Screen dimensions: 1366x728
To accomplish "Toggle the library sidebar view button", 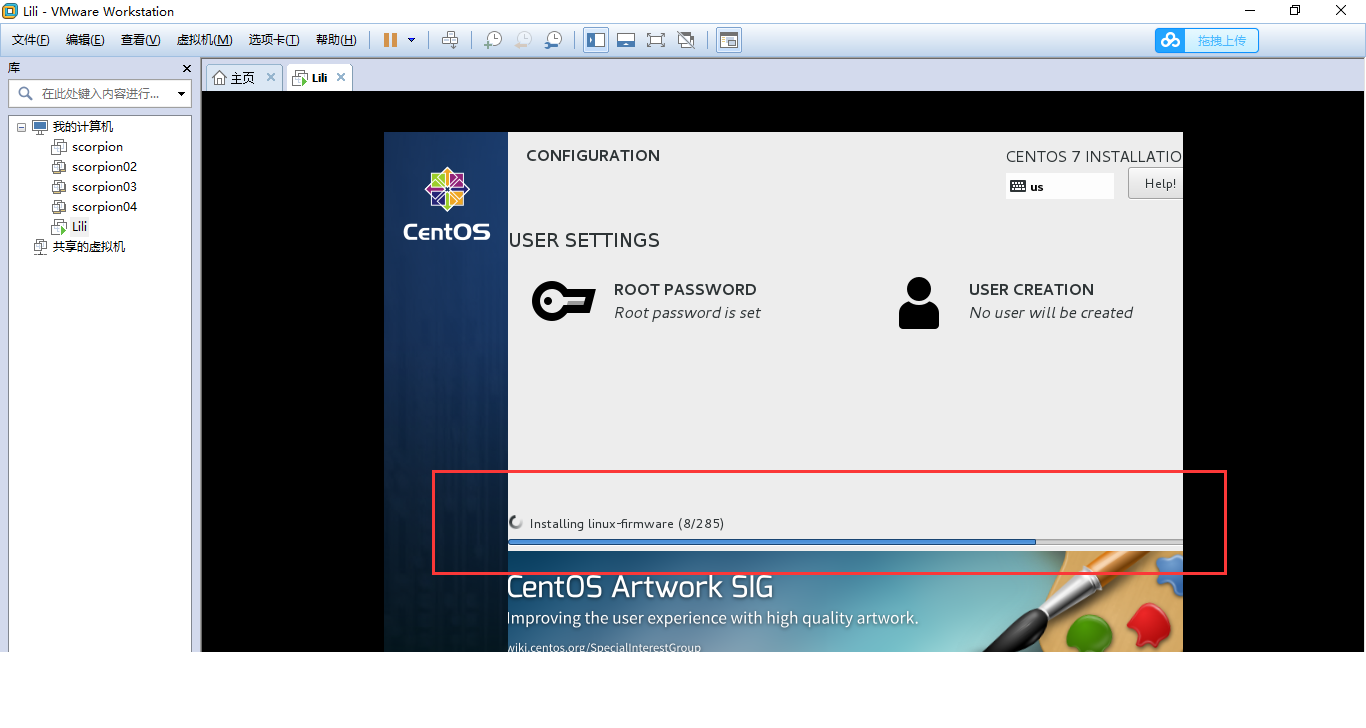I will pos(596,40).
